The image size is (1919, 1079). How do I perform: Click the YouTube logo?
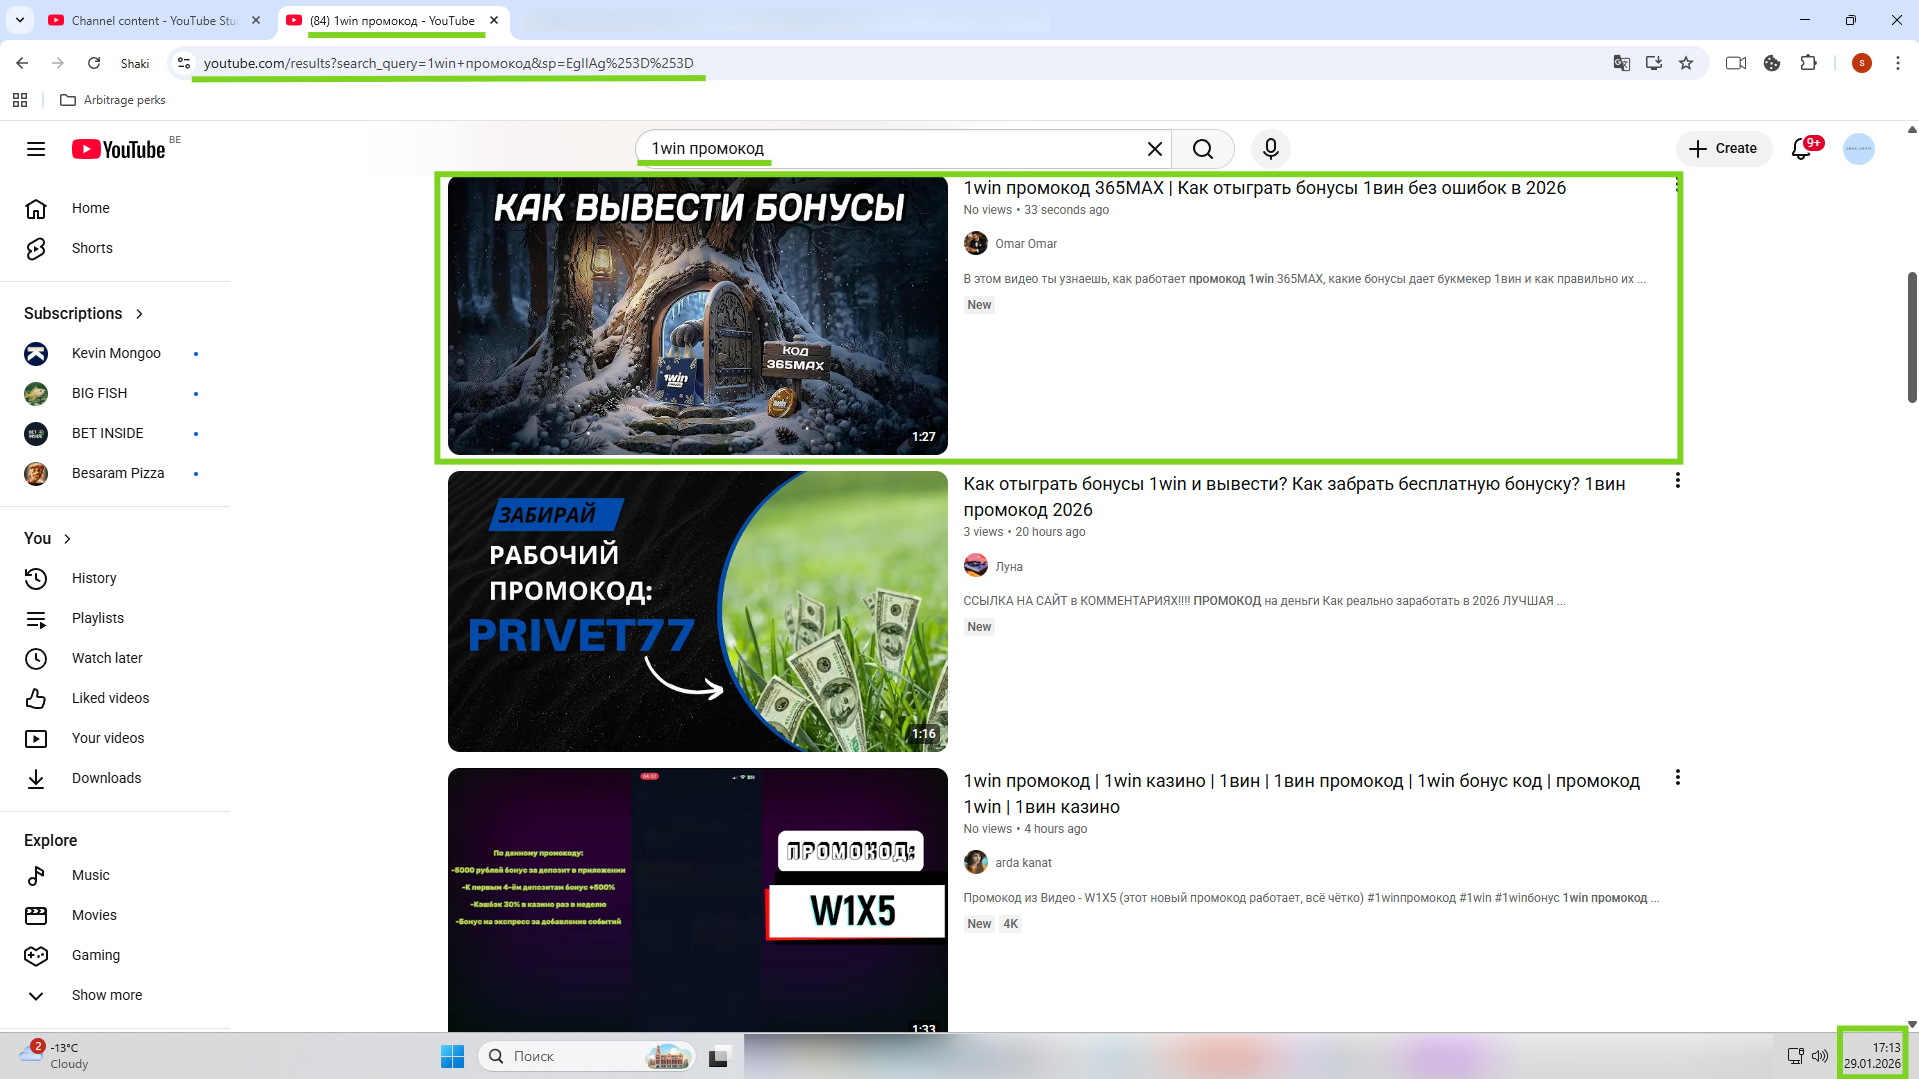click(118, 149)
